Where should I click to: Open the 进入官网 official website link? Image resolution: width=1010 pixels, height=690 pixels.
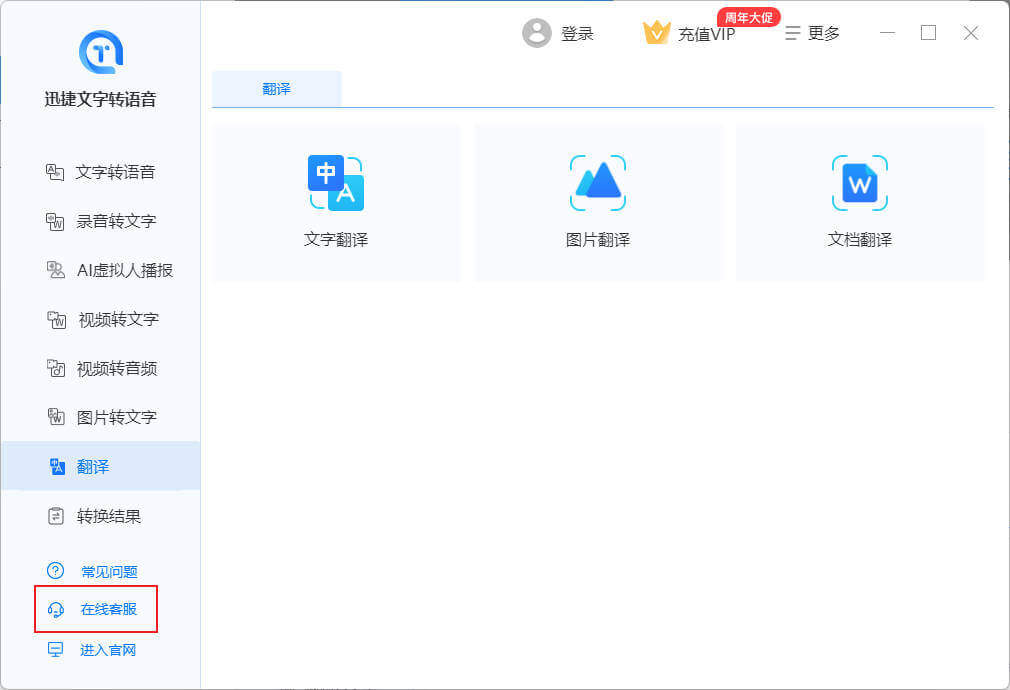107,650
